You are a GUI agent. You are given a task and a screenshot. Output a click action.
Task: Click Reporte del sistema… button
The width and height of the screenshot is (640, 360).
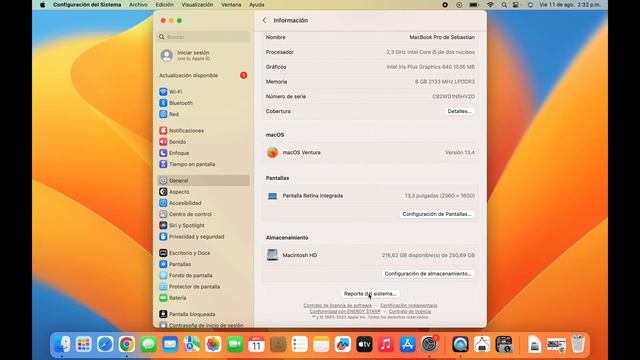pos(370,293)
